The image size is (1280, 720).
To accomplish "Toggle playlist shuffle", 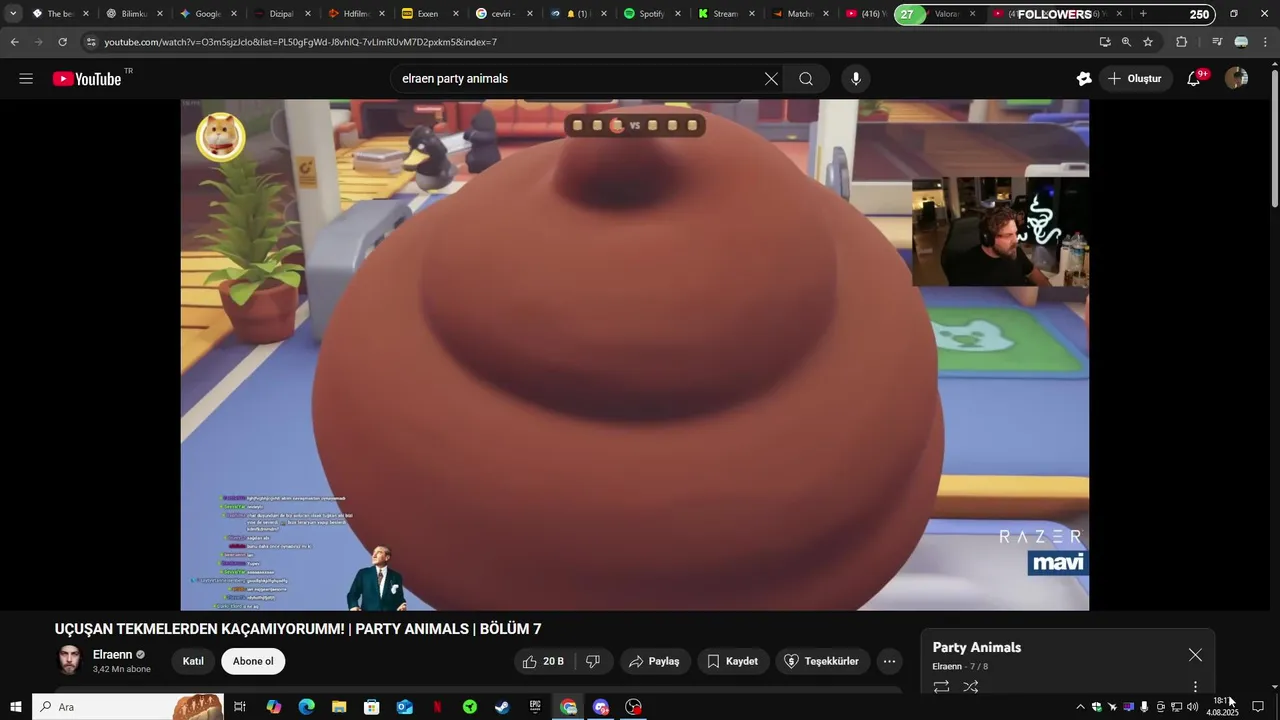I will tap(970, 687).
